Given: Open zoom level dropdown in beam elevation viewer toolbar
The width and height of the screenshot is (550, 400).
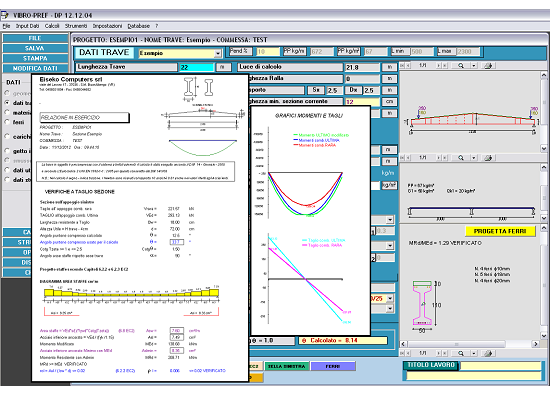Looking at the screenshot, I should (x=474, y=66).
